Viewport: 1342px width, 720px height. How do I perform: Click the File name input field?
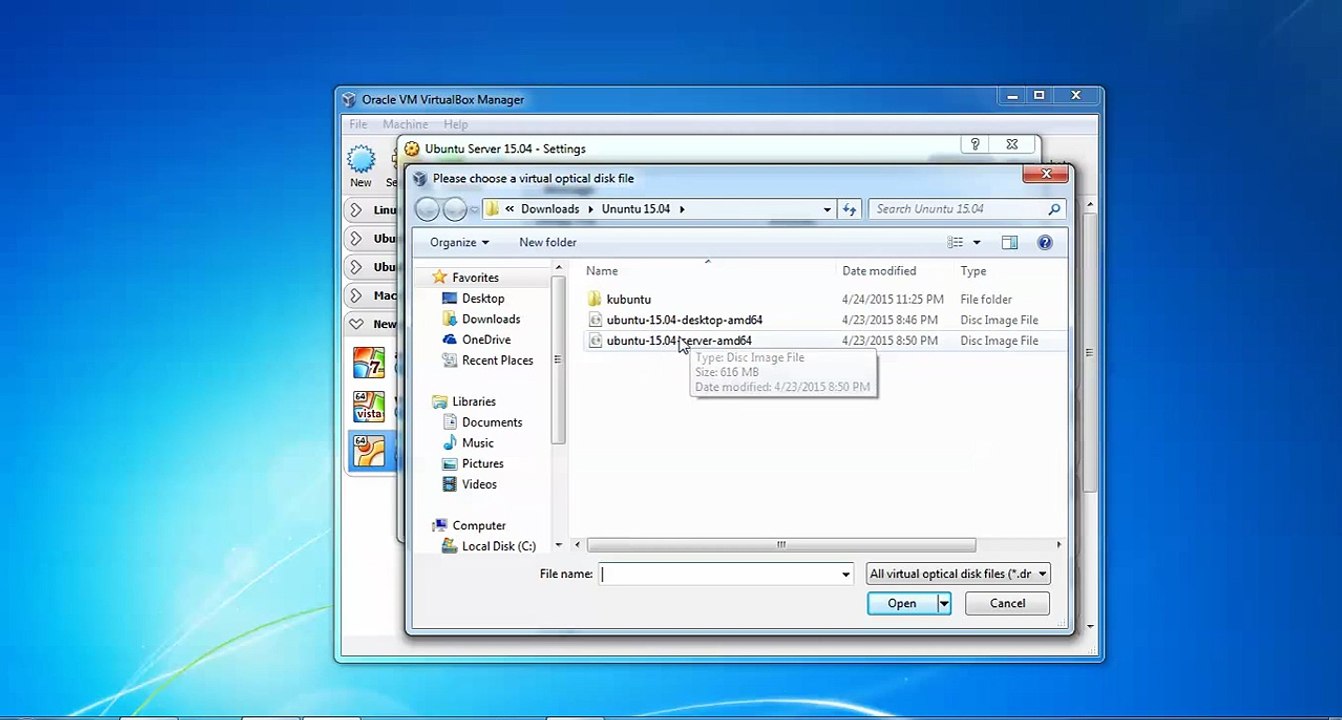[720, 574]
